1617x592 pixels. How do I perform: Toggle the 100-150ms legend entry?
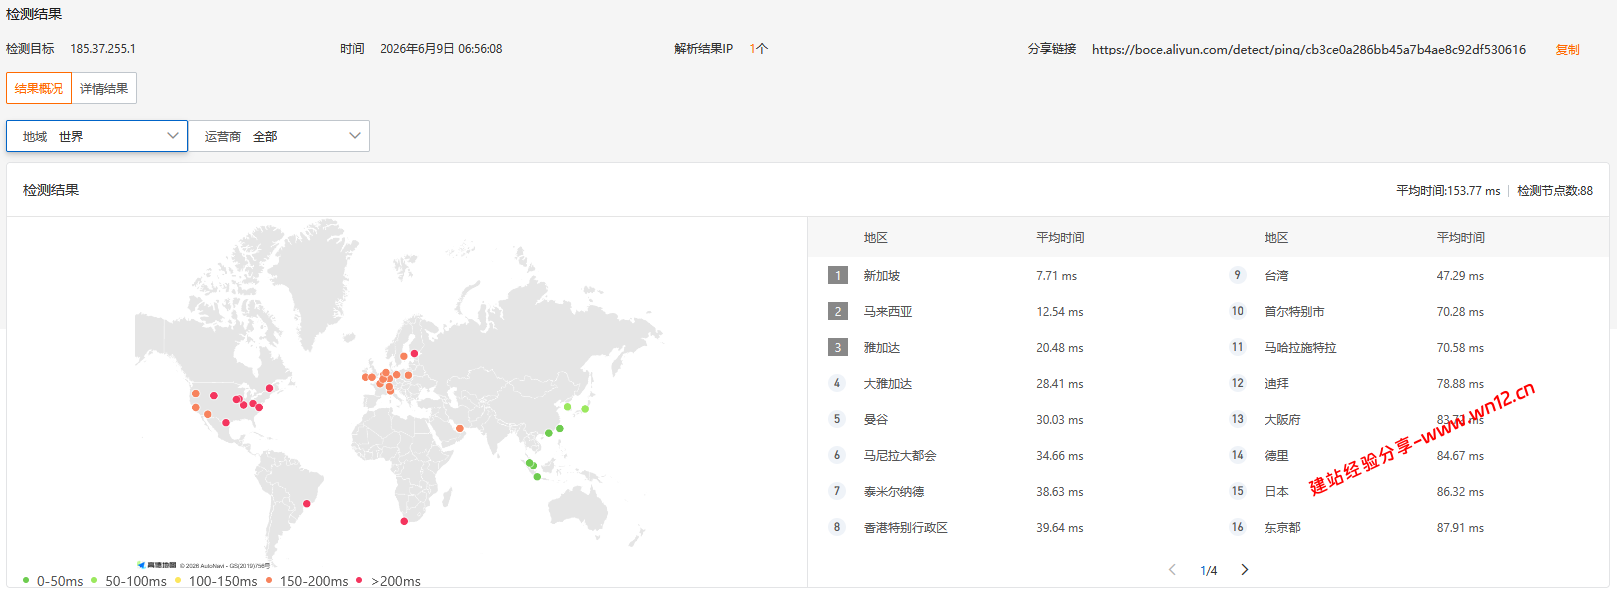[x=216, y=581]
